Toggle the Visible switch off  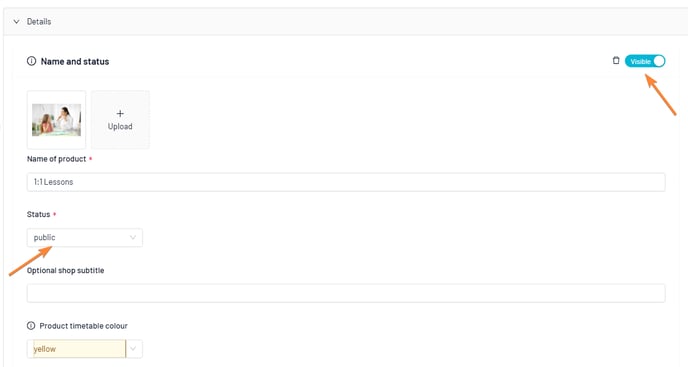coord(645,61)
